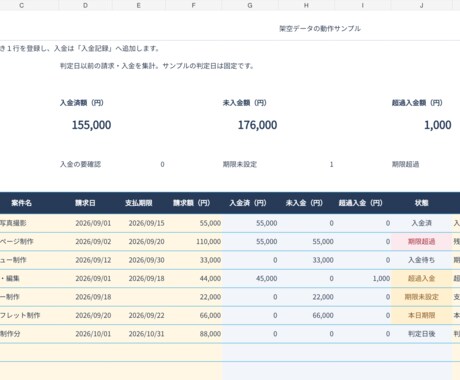Click the 未入金（円） table header
Image resolution: width=460 pixels, height=380 pixels.
click(304, 203)
